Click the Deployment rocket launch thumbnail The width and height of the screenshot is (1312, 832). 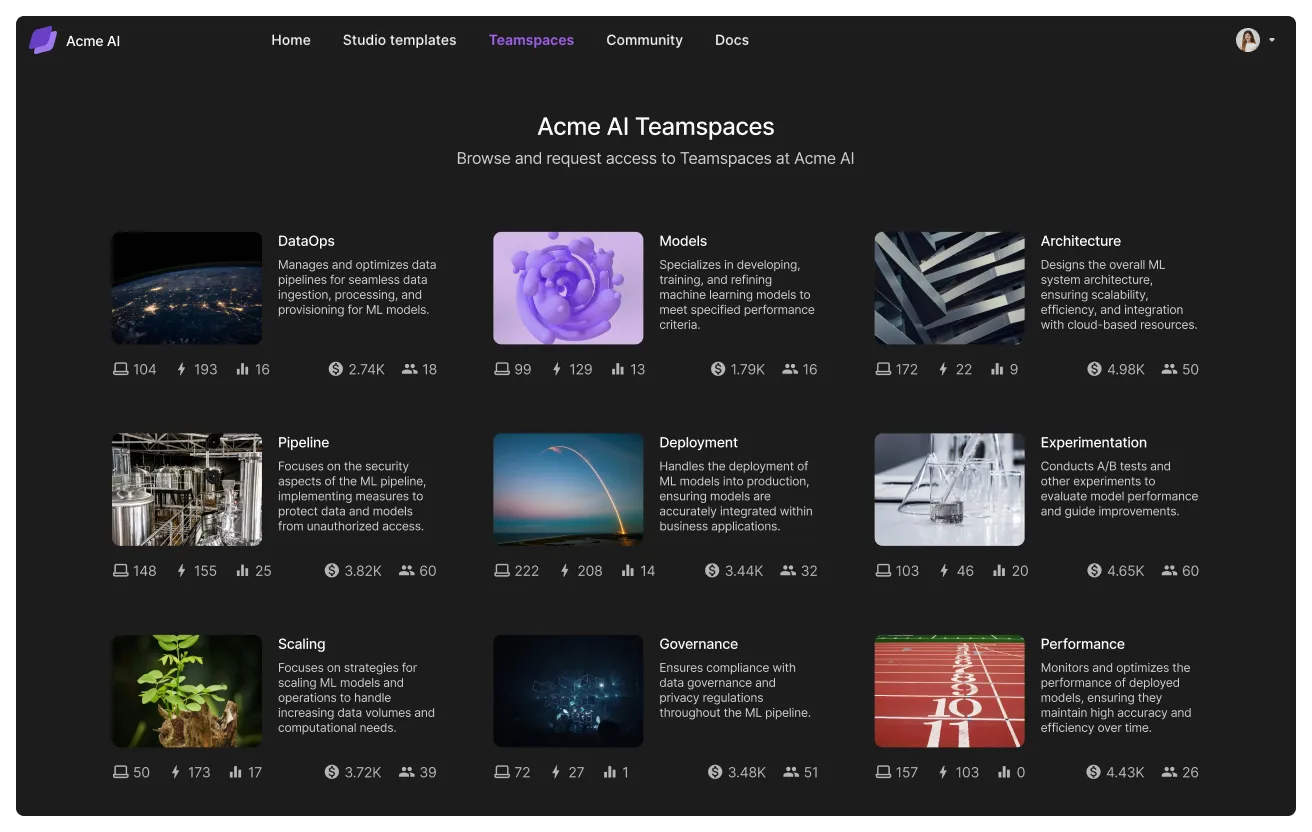coord(568,490)
